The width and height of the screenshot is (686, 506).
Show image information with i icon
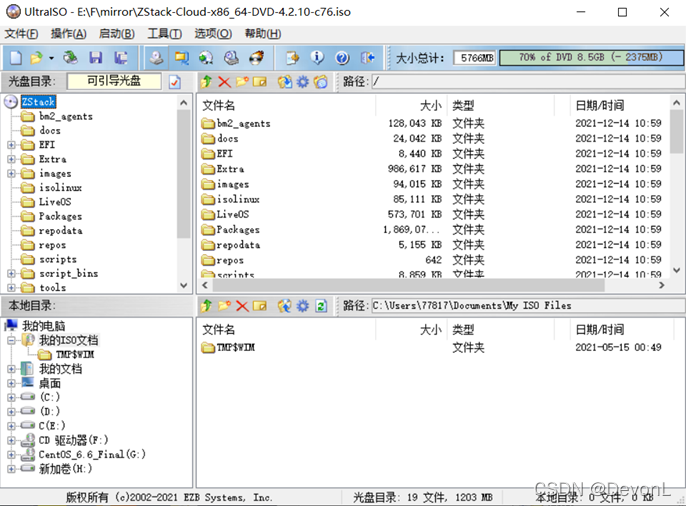317,57
